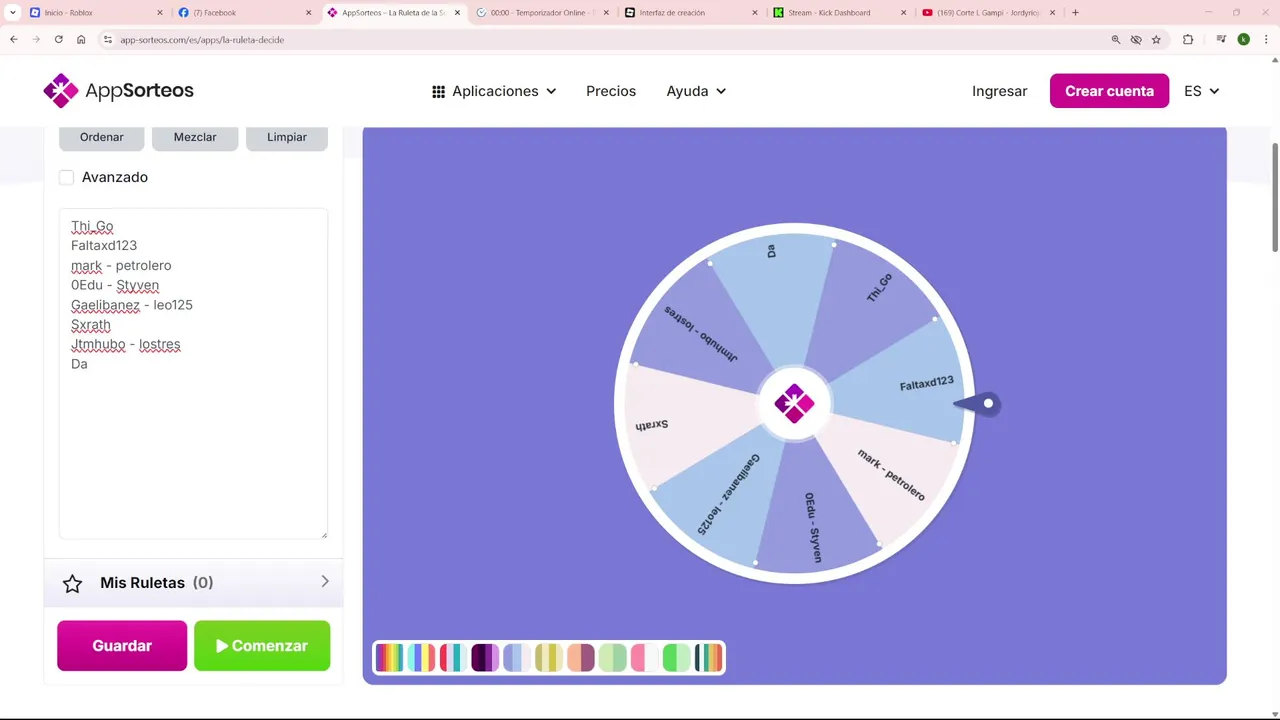Choose the pink and white palette swatch
The height and width of the screenshot is (720, 1280).
pyautogui.click(x=645, y=658)
